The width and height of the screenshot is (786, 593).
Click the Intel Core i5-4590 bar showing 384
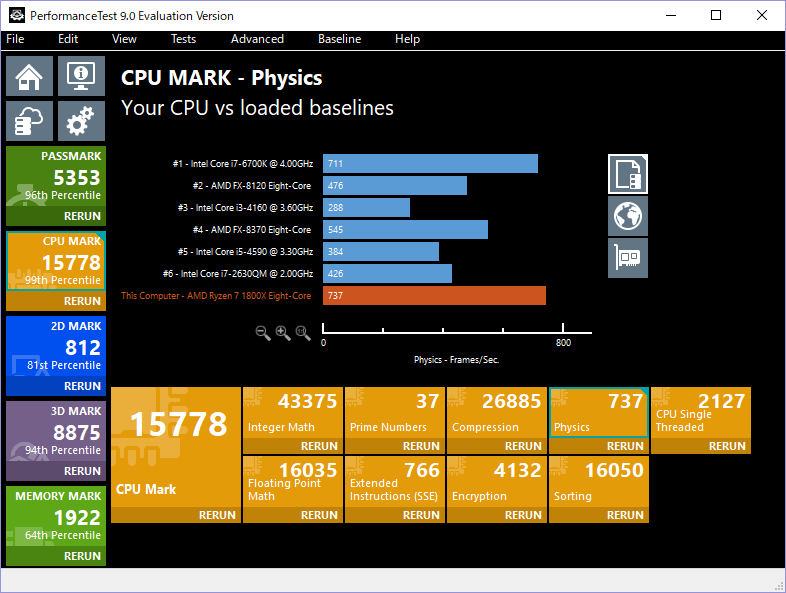(x=380, y=252)
